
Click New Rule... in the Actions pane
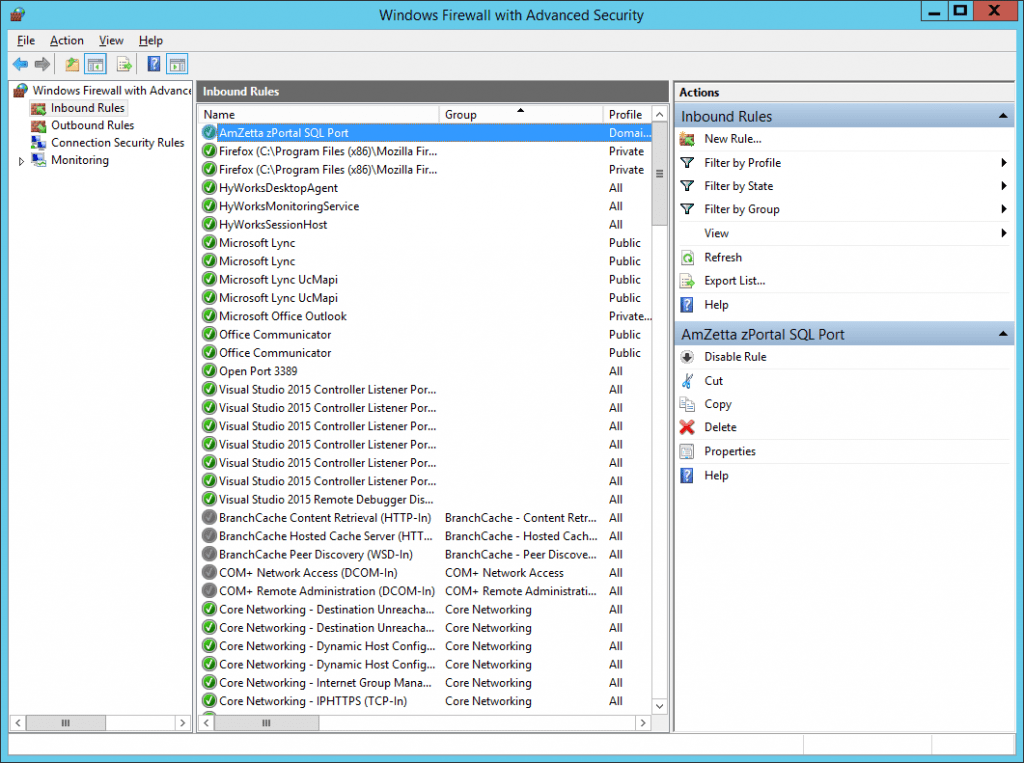[733, 138]
